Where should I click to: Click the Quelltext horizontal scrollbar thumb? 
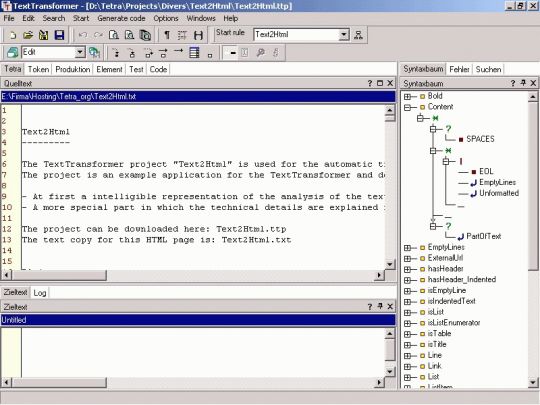point(59,275)
